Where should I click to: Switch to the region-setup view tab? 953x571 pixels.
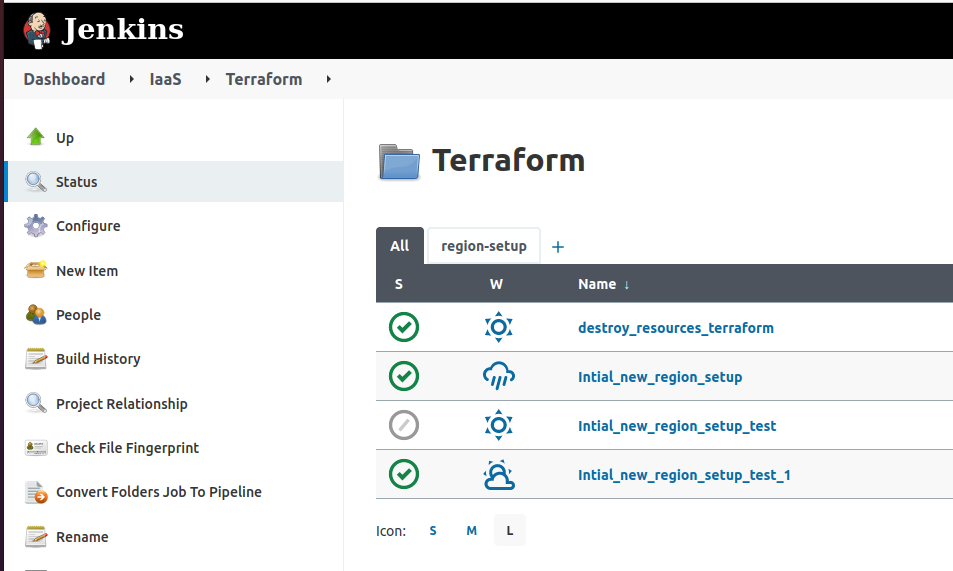click(483, 246)
